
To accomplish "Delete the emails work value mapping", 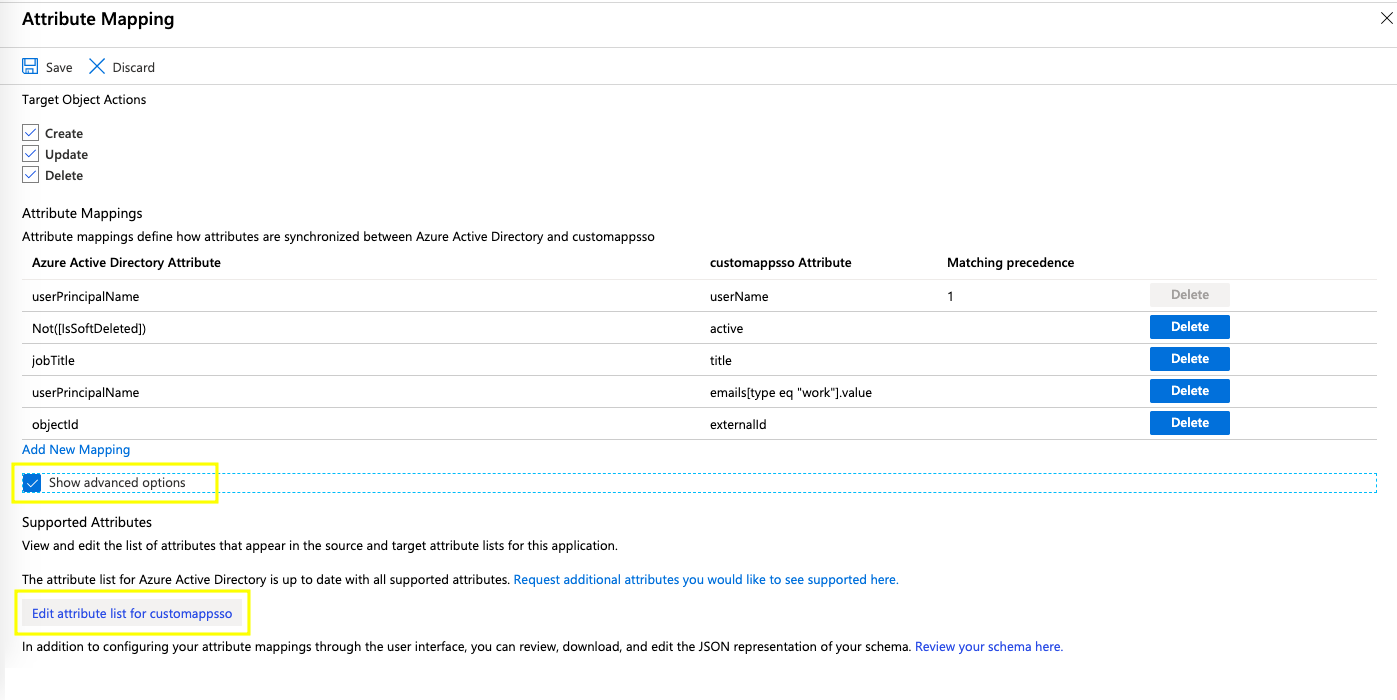I will pyautogui.click(x=1189, y=391).
